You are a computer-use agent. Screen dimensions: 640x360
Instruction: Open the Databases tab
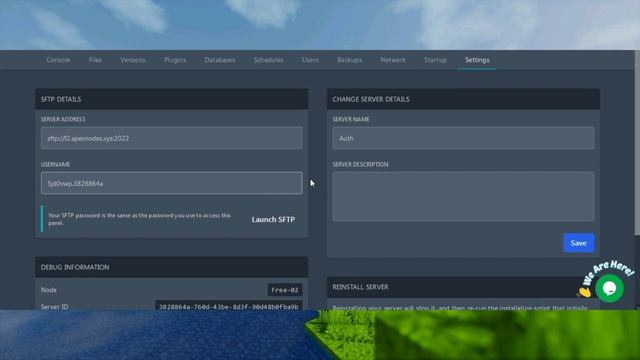click(220, 60)
